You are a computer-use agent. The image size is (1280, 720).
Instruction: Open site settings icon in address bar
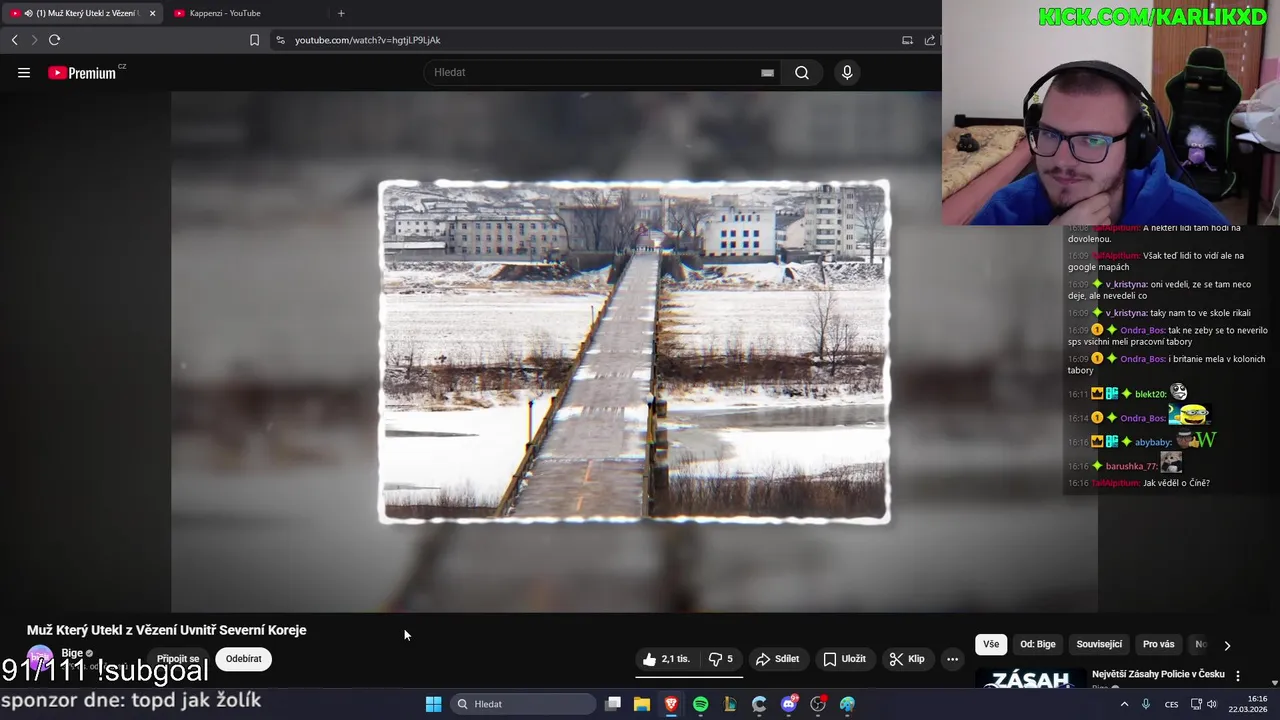(280, 40)
